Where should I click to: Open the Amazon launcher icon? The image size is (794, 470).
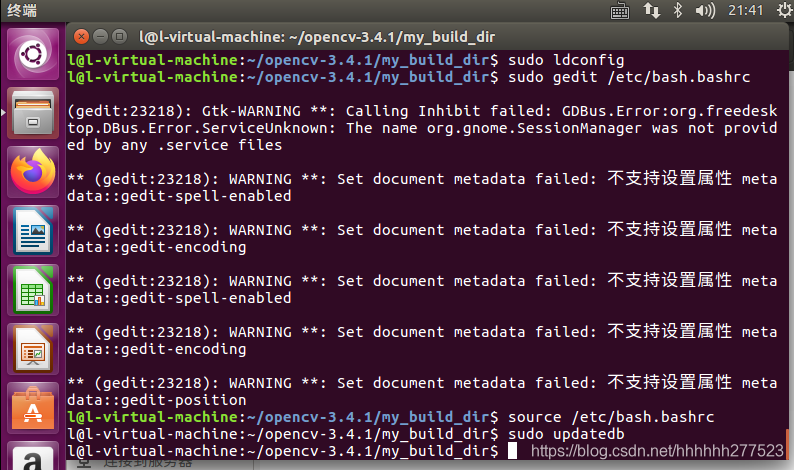33,457
